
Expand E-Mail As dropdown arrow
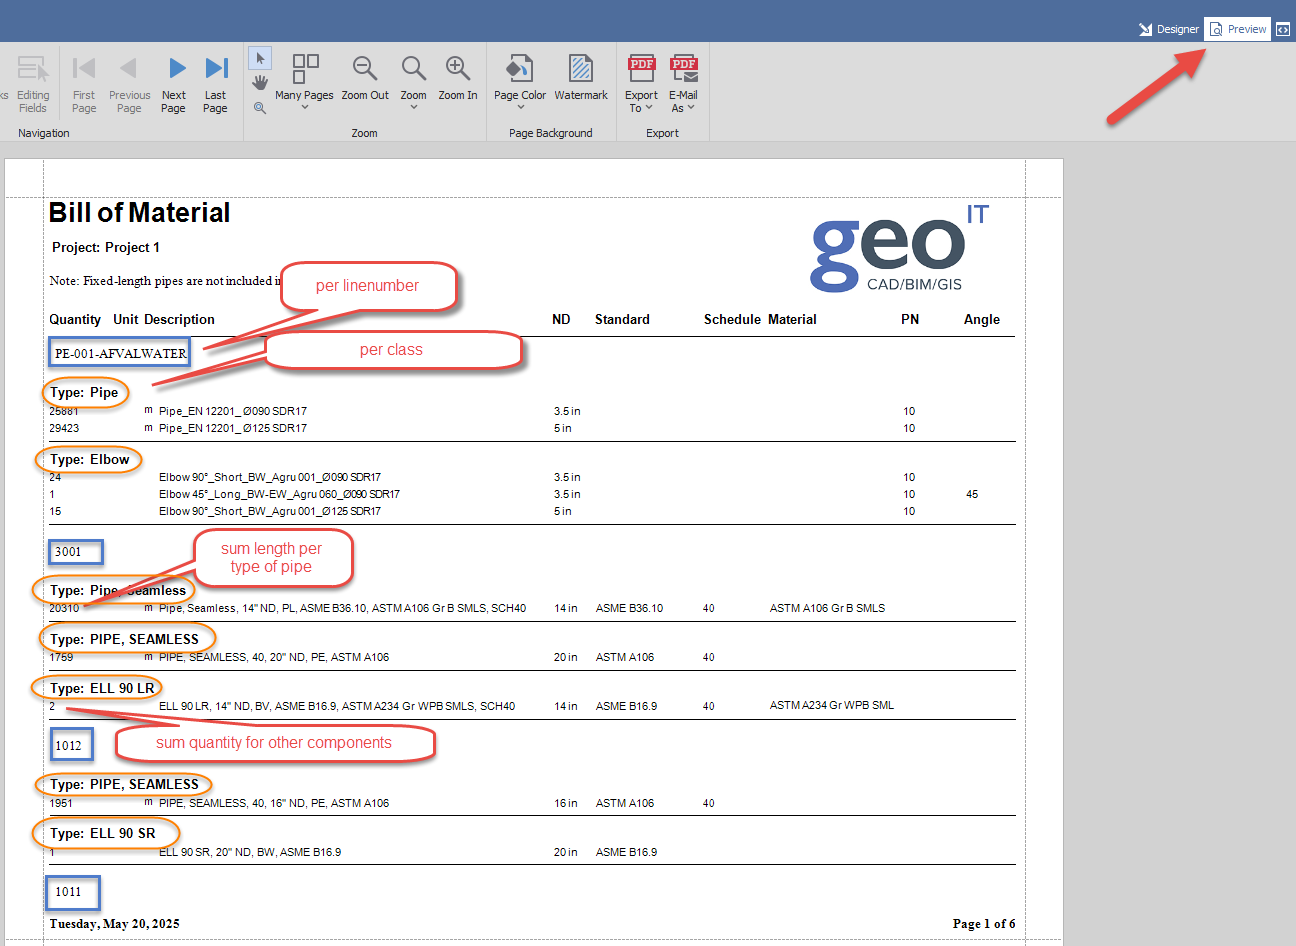691,107
